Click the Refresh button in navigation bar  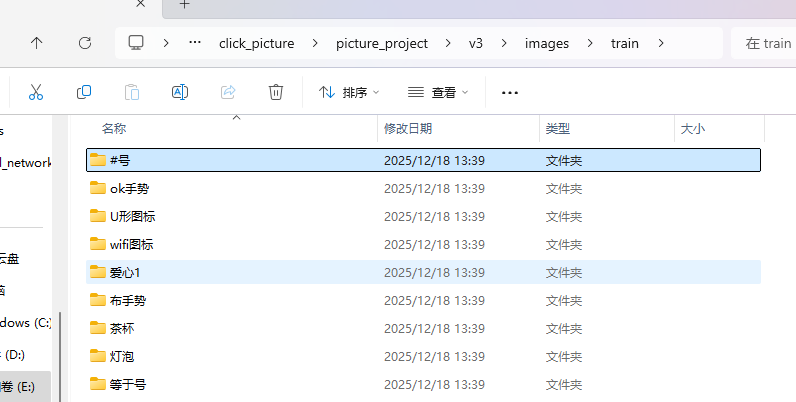[x=85, y=43]
